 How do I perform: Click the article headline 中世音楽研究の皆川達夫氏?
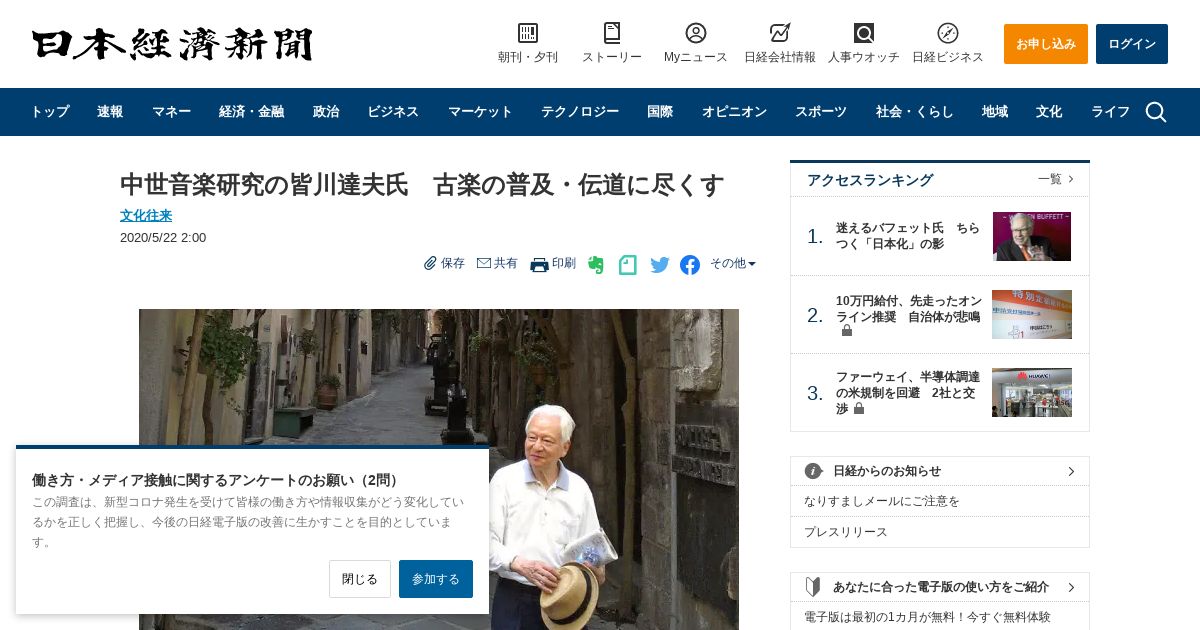[x=422, y=185]
